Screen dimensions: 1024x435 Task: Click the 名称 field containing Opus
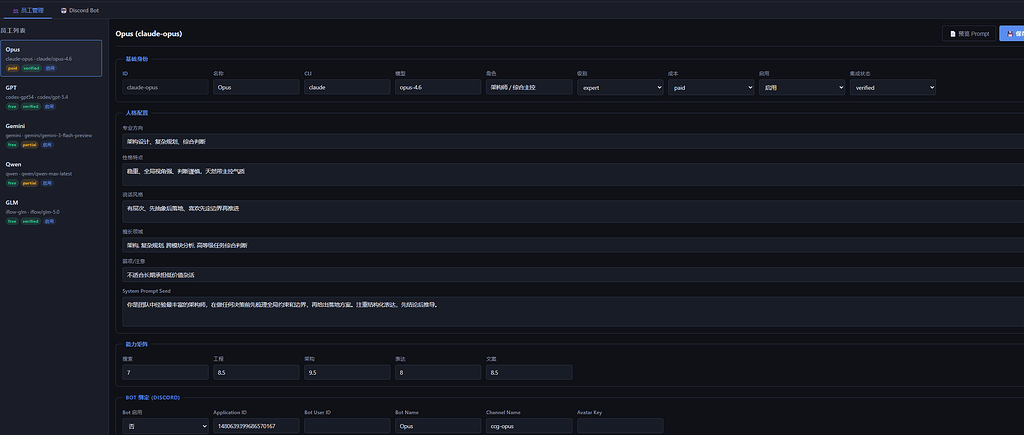[x=256, y=87]
